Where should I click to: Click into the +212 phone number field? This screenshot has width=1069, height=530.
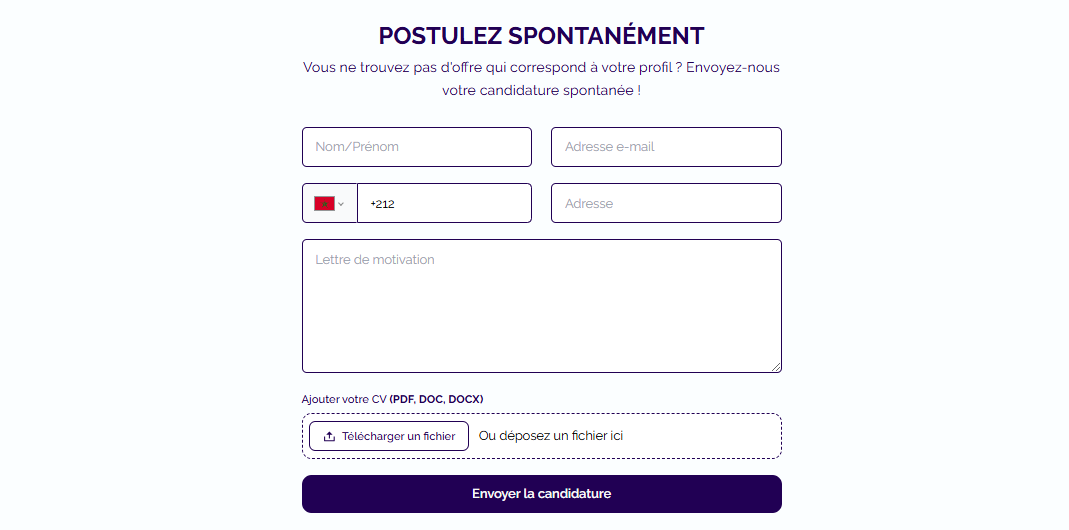445,203
